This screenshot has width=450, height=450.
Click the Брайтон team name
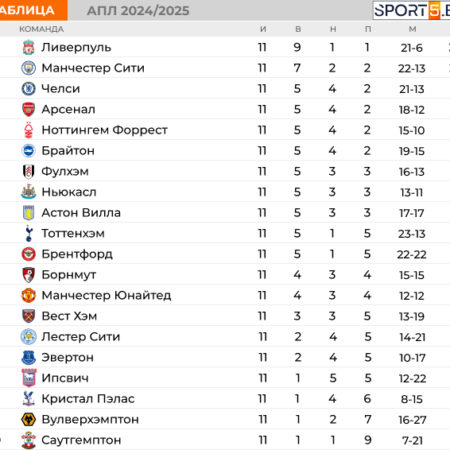click(68, 151)
